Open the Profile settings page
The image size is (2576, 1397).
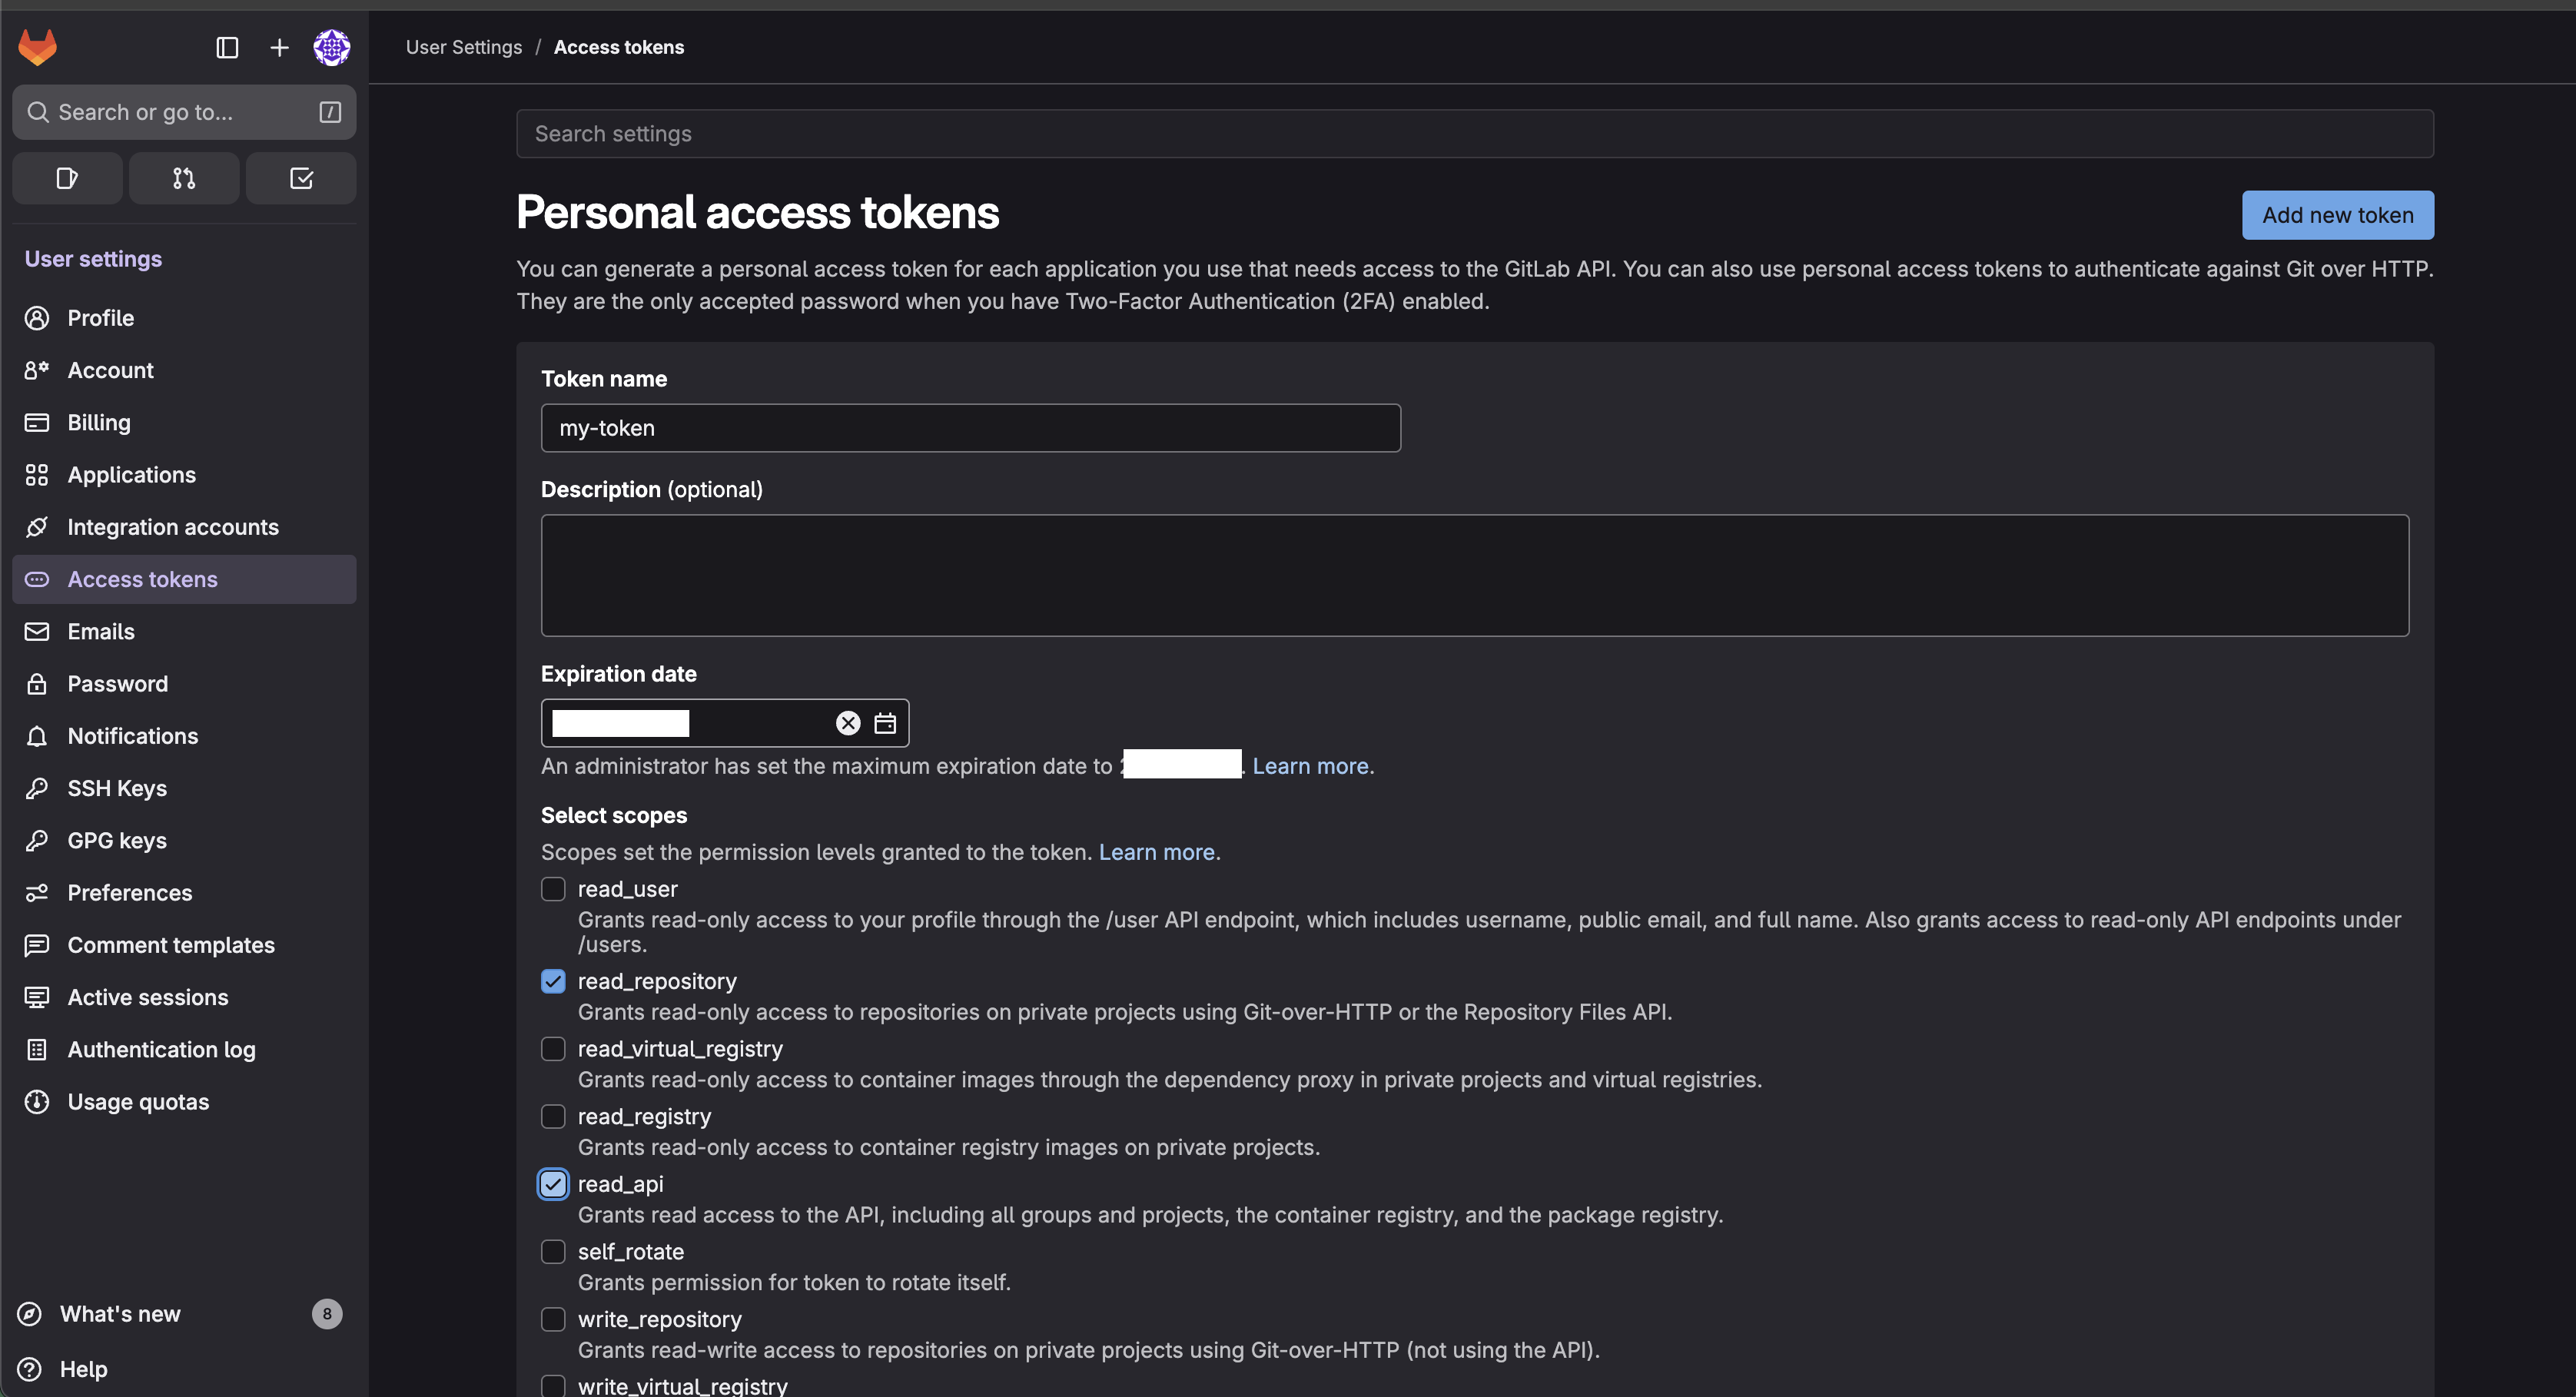click(100, 318)
